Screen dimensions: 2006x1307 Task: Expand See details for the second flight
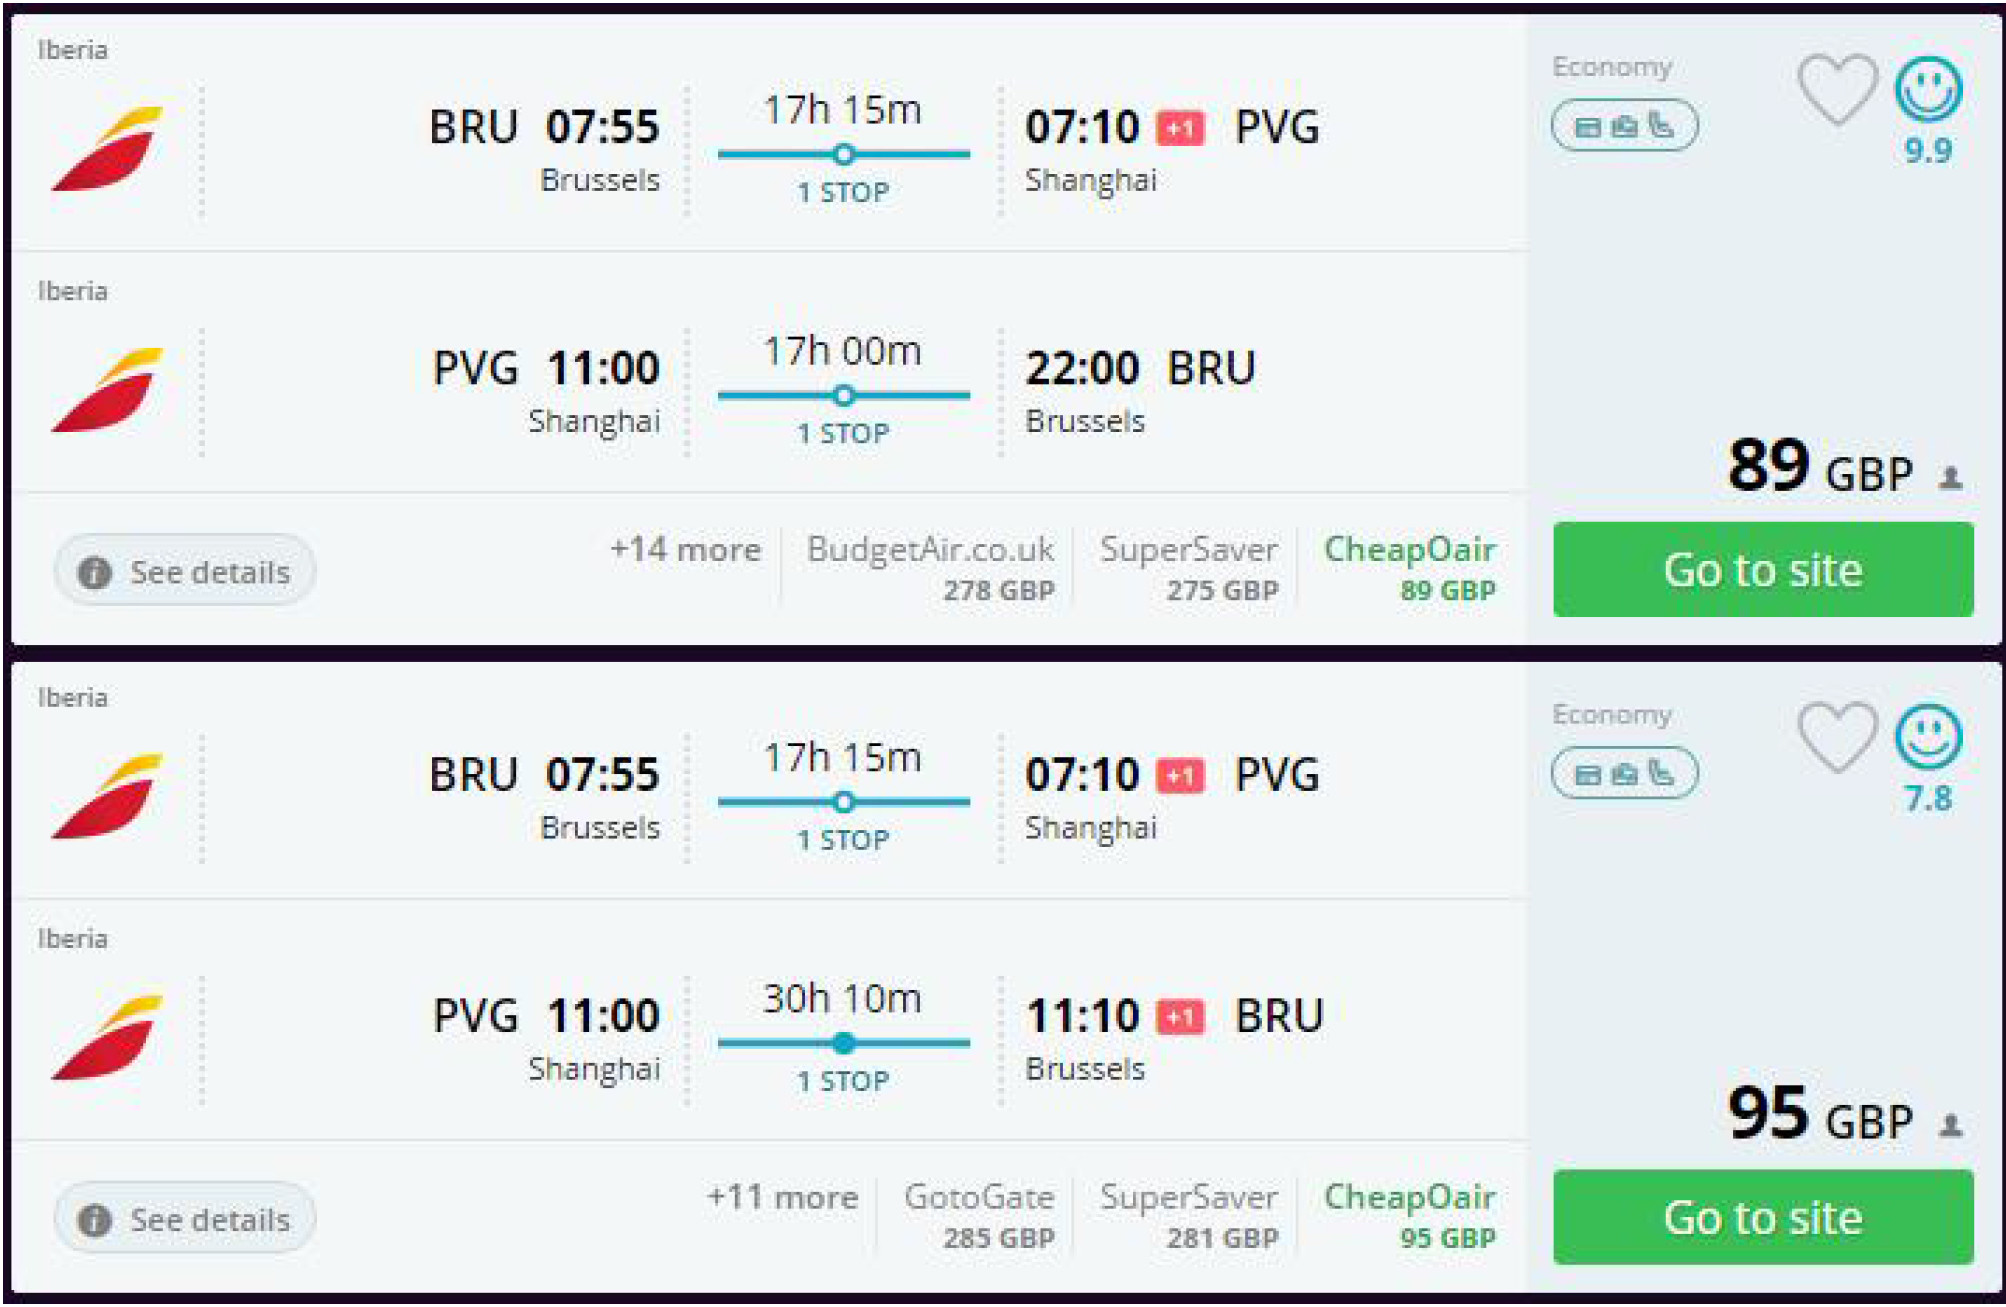[185, 1220]
